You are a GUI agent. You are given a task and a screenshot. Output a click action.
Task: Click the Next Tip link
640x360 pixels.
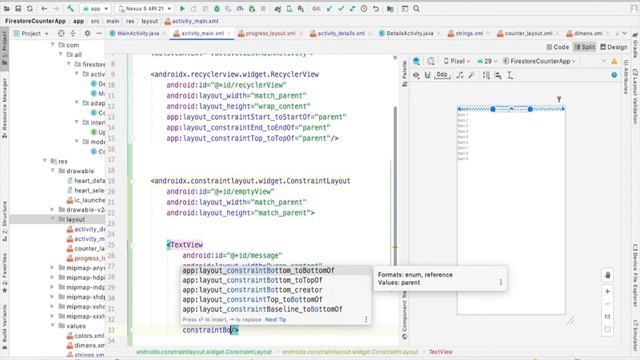[x=276, y=320]
